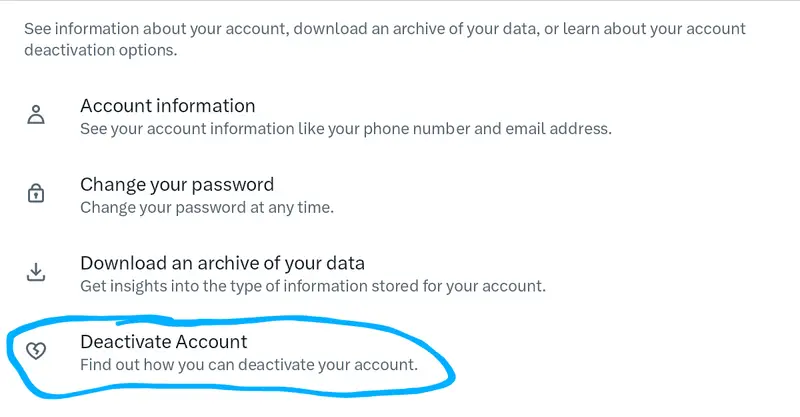Click the blue hand-drawn circle outline
The image size is (800, 417).
(x=452, y=369)
